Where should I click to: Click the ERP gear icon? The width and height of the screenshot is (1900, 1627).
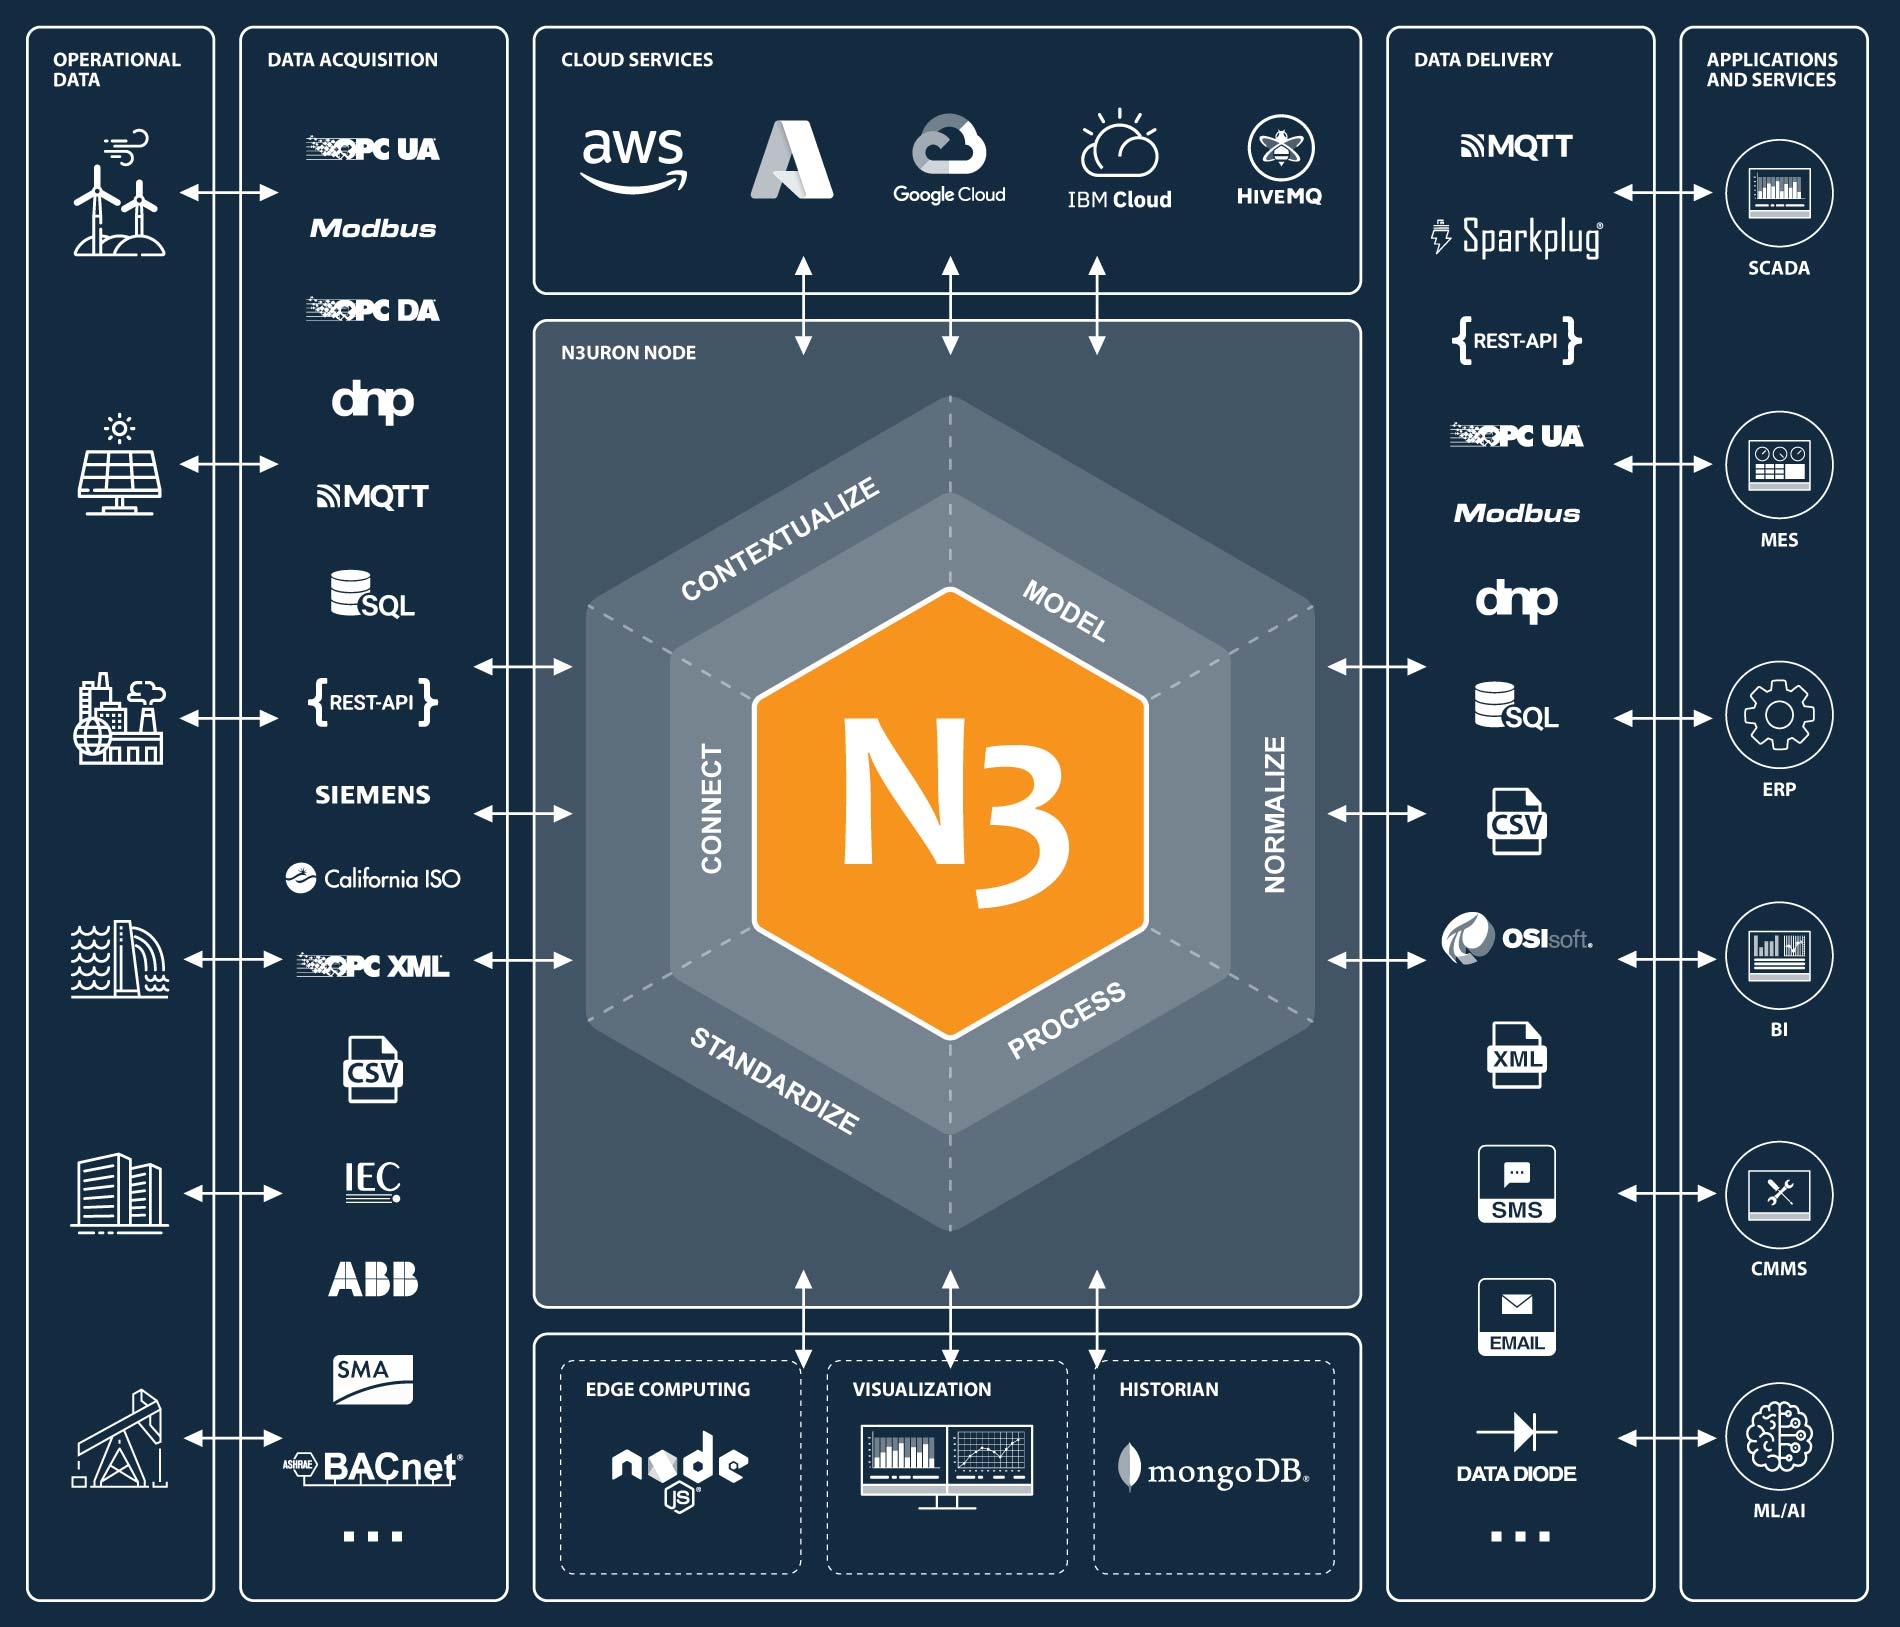tap(1779, 715)
